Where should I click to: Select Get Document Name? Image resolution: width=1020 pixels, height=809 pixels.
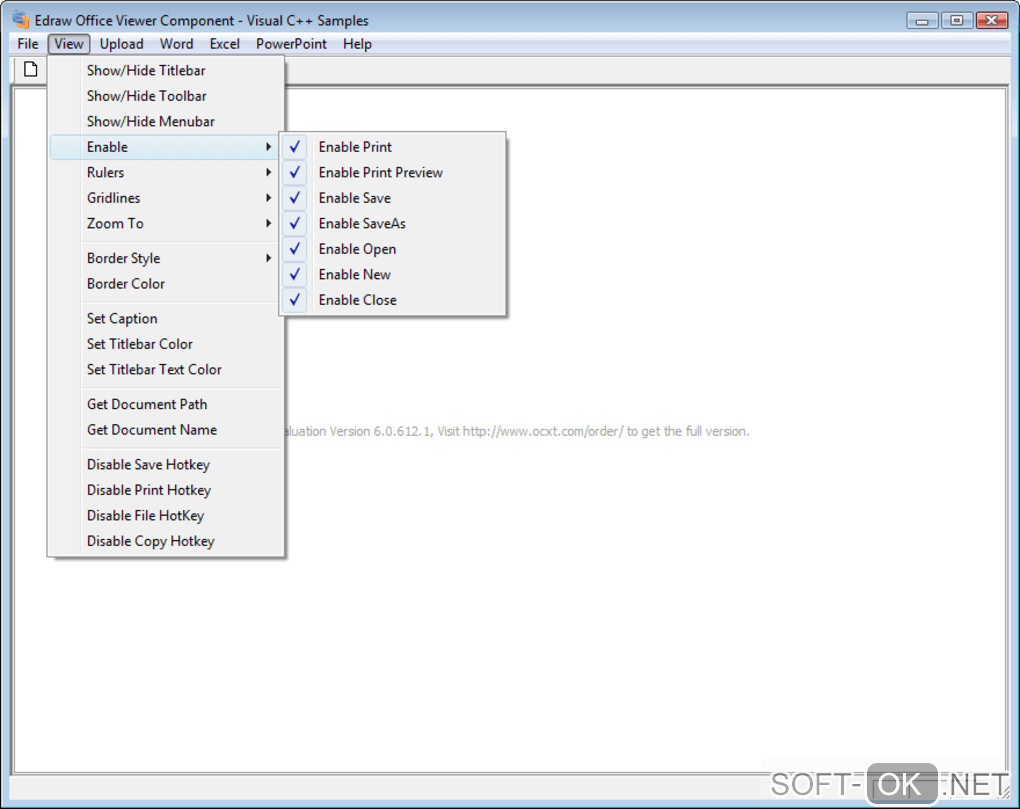coord(166,430)
